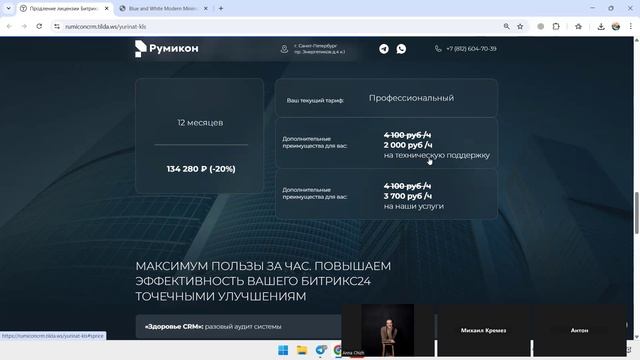The image size is (640, 360).
Task: Open the Chrome downloads icon
Action: (x=601, y=27)
